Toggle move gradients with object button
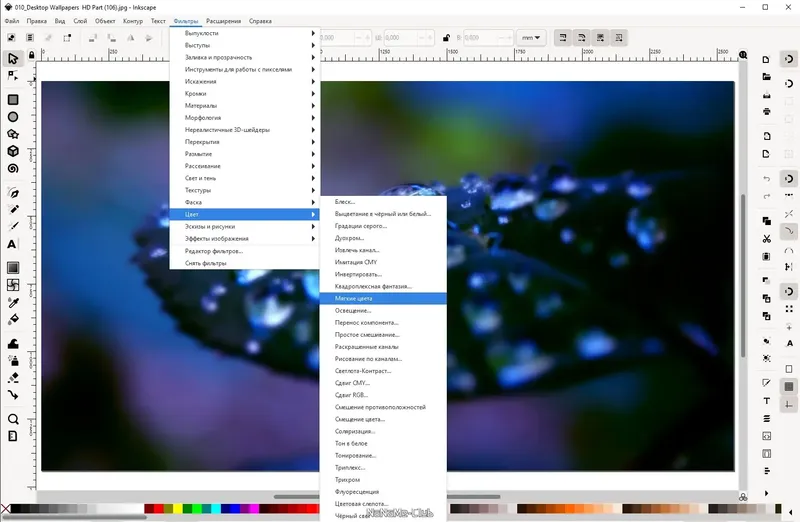Image resolution: width=800 pixels, height=522 pixels. coord(601,38)
